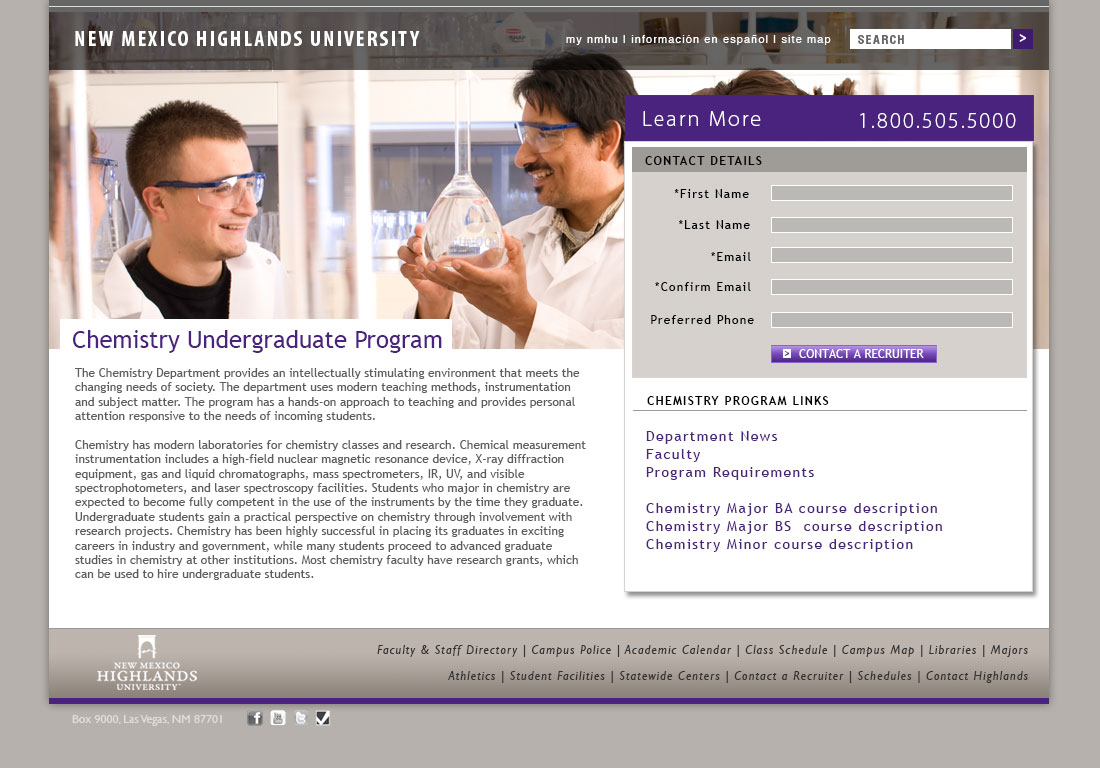Click the New Mexico Highlands University header title
This screenshot has width=1100, height=768.
(247, 39)
